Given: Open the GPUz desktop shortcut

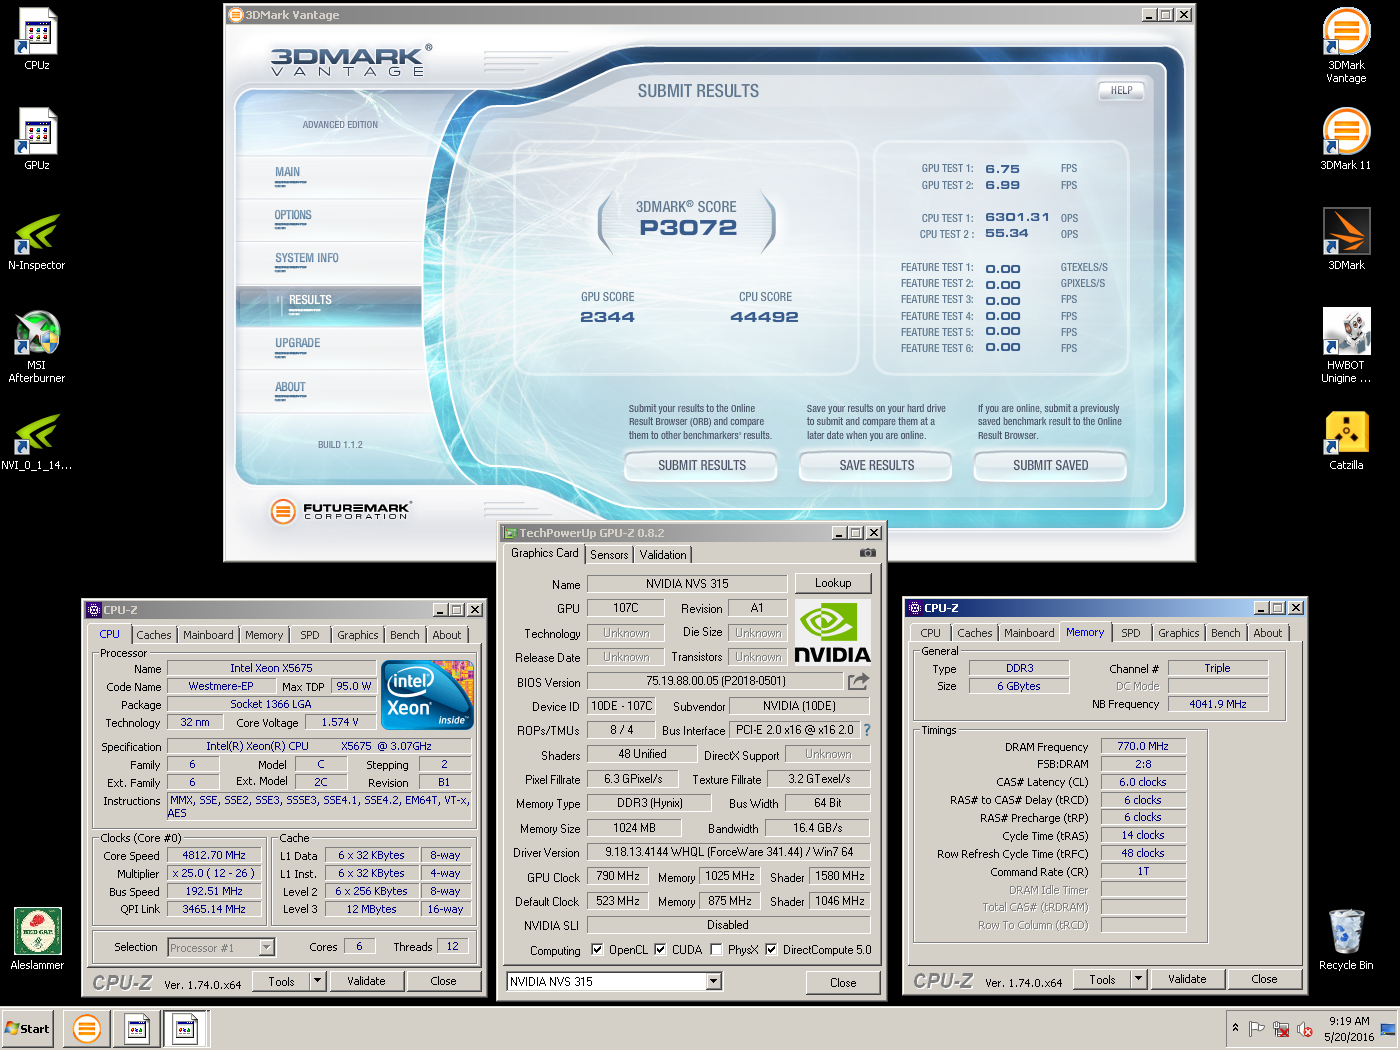Looking at the screenshot, I should [x=37, y=140].
